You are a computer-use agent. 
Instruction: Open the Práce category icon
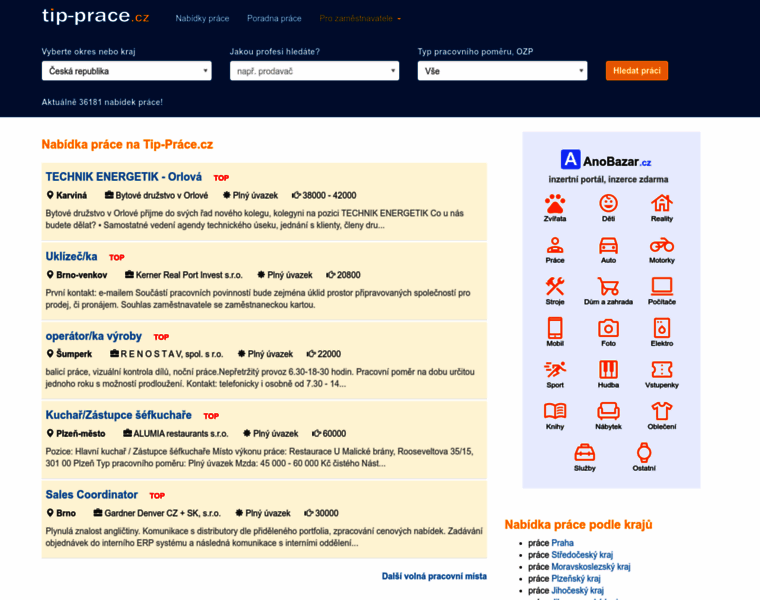pyautogui.click(x=555, y=245)
